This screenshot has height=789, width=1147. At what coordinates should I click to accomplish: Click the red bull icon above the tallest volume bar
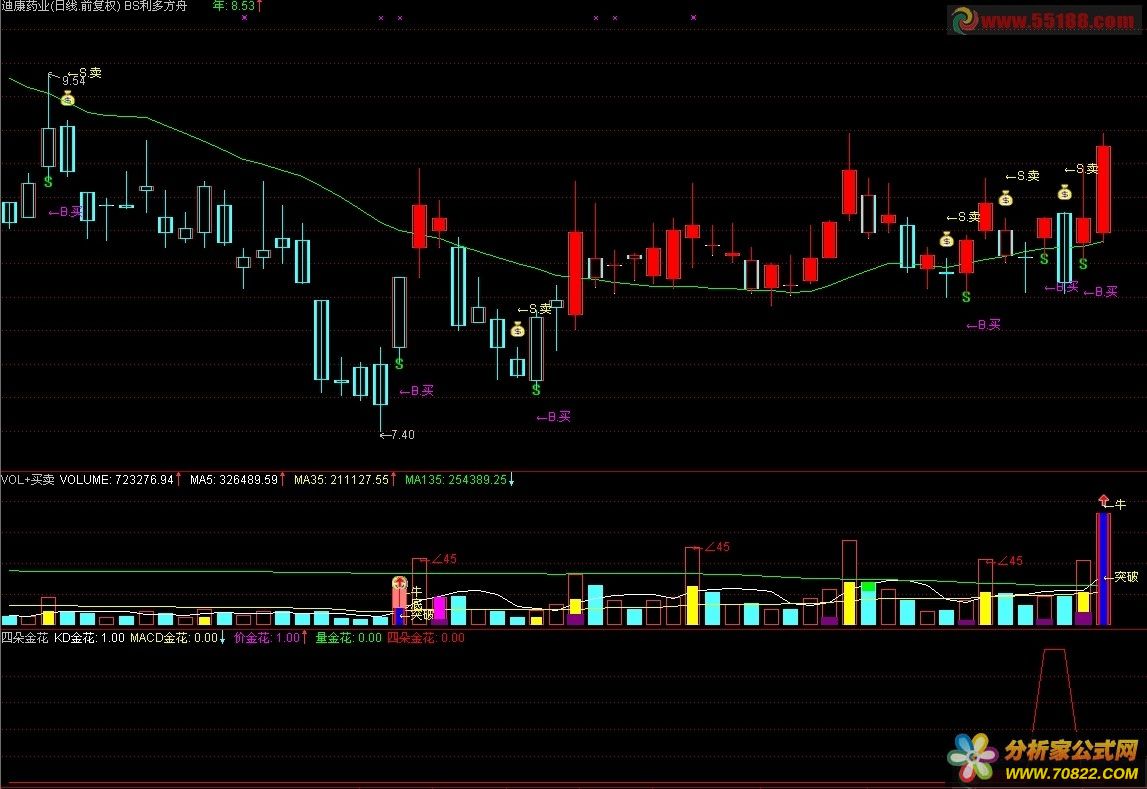1103,501
